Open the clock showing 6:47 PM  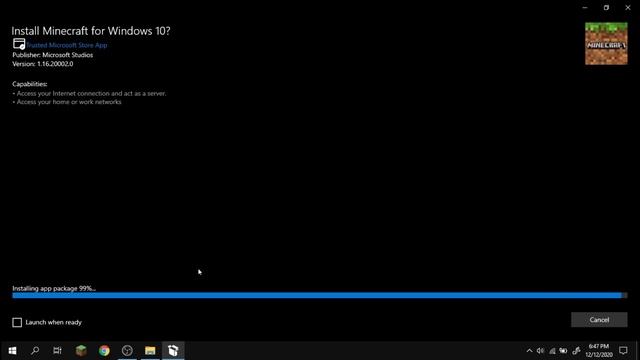pos(599,351)
